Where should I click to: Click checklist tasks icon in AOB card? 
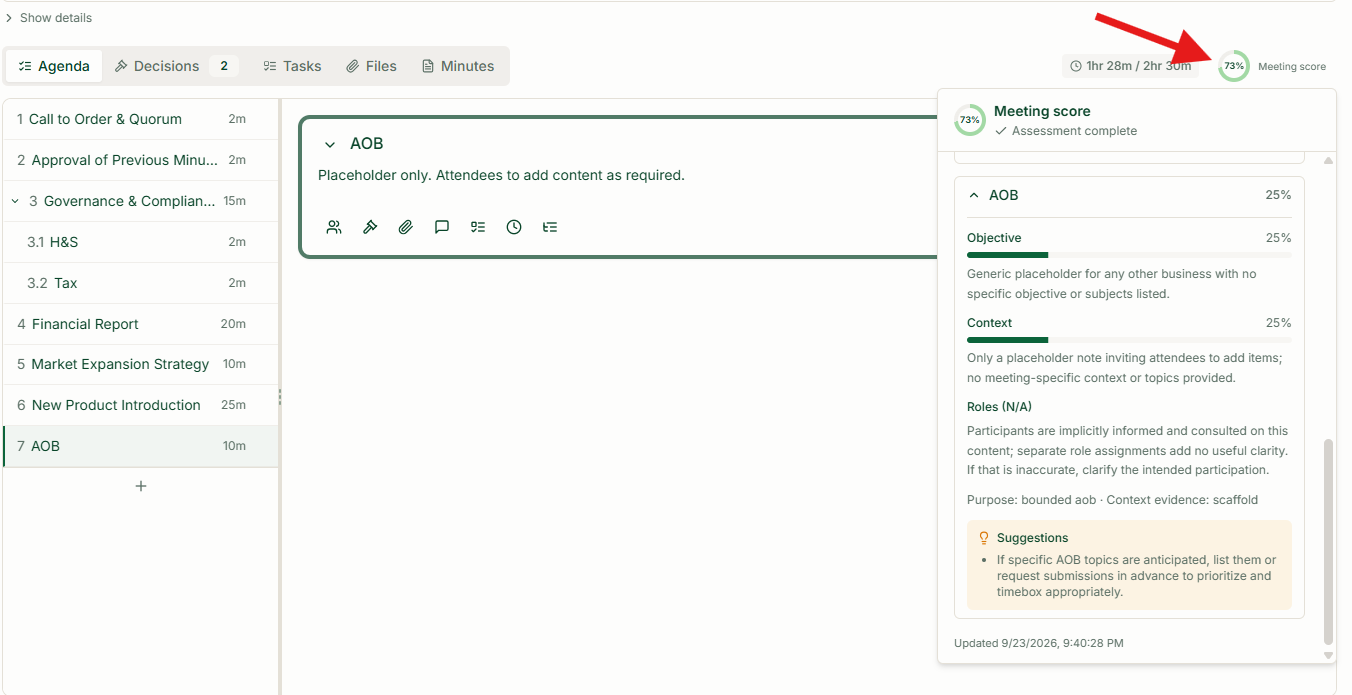pyautogui.click(x=478, y=227)
